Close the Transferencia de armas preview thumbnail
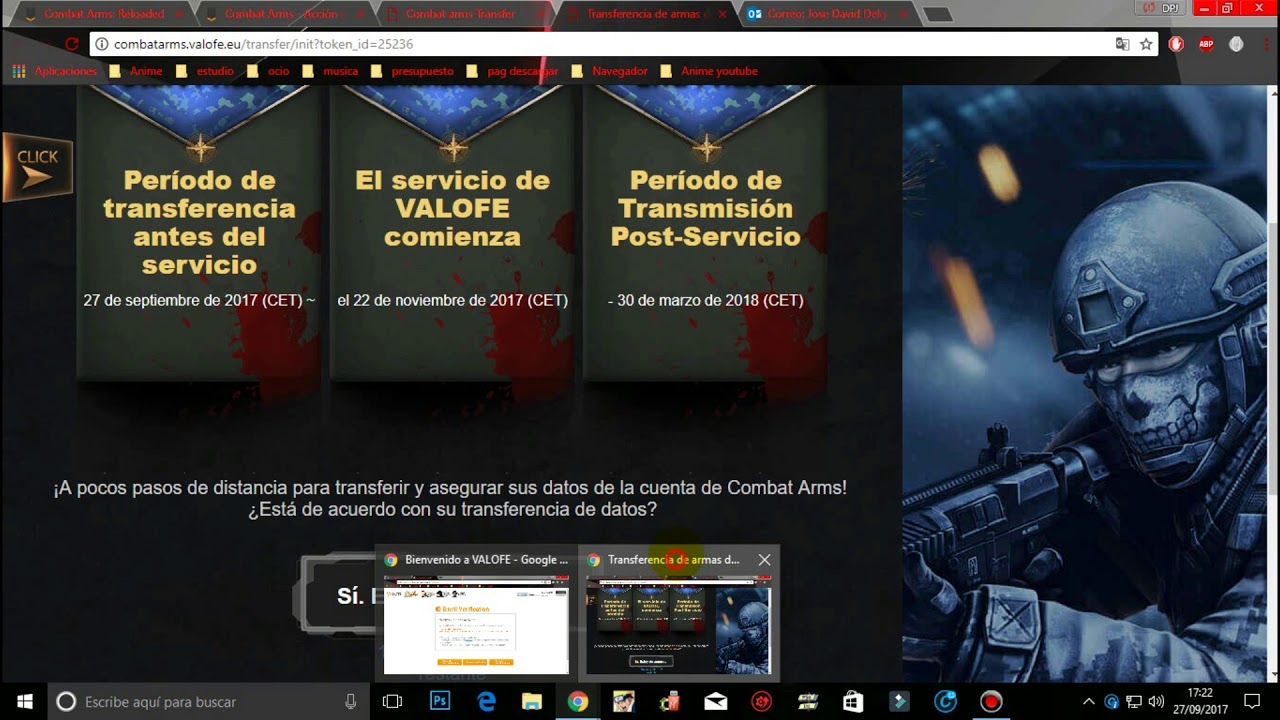Screen dimensions: 1280x720 click(x=764, y=560)
